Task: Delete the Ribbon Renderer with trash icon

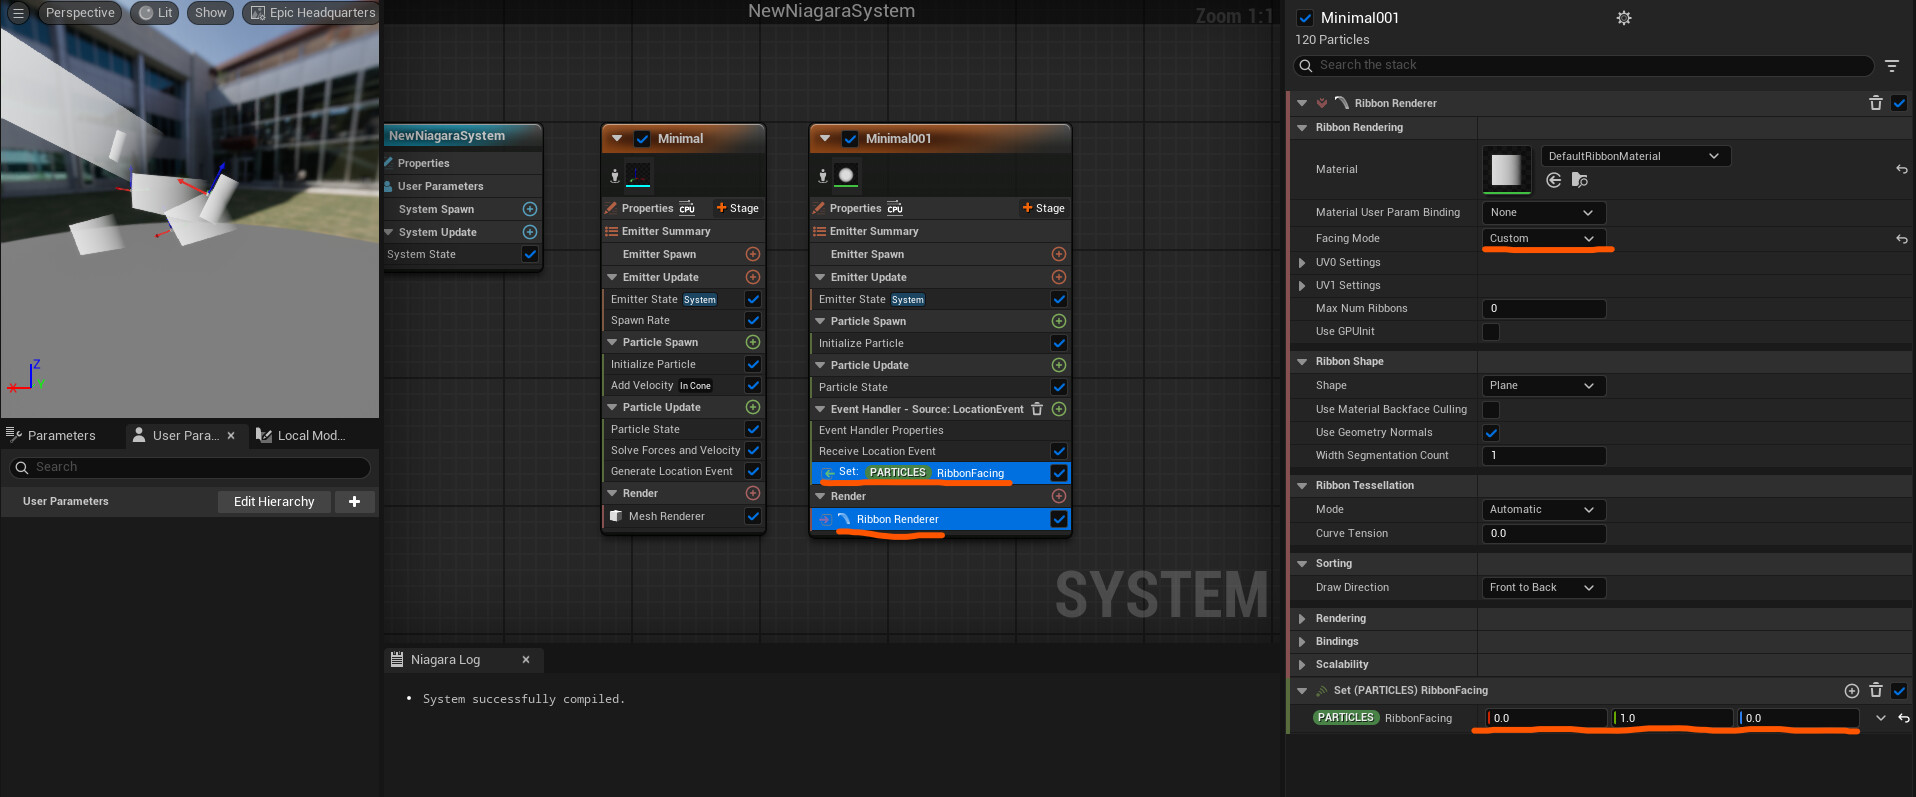Action: click(x=1876, y=103)
